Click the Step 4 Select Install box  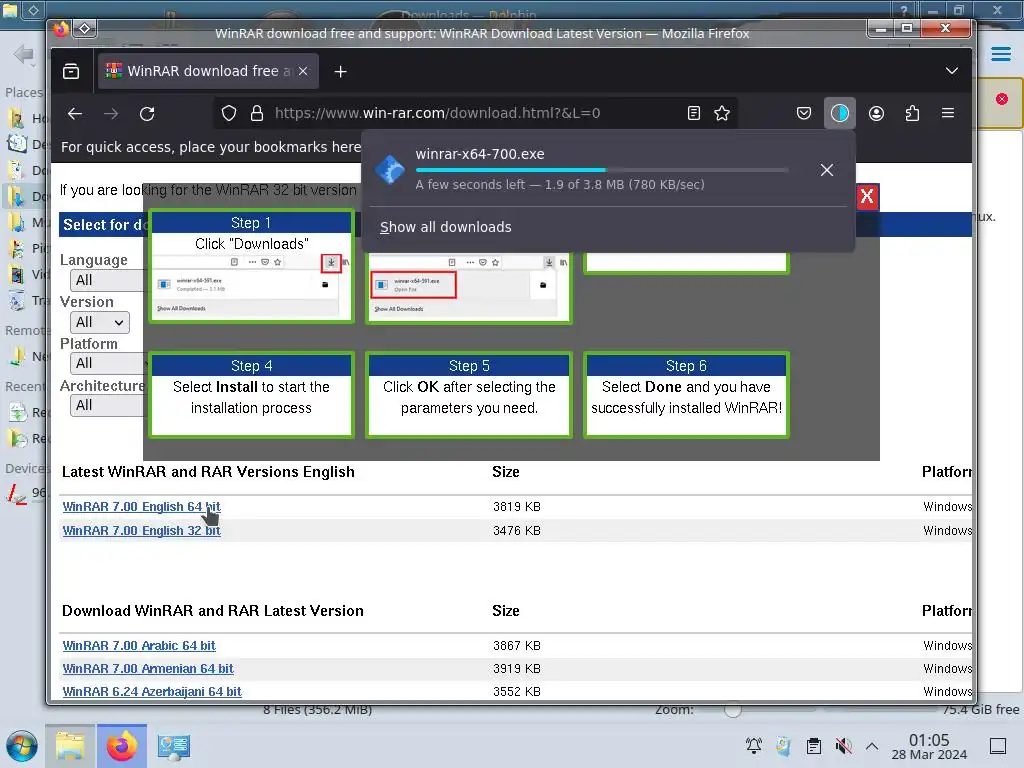(x=251, y=395)
